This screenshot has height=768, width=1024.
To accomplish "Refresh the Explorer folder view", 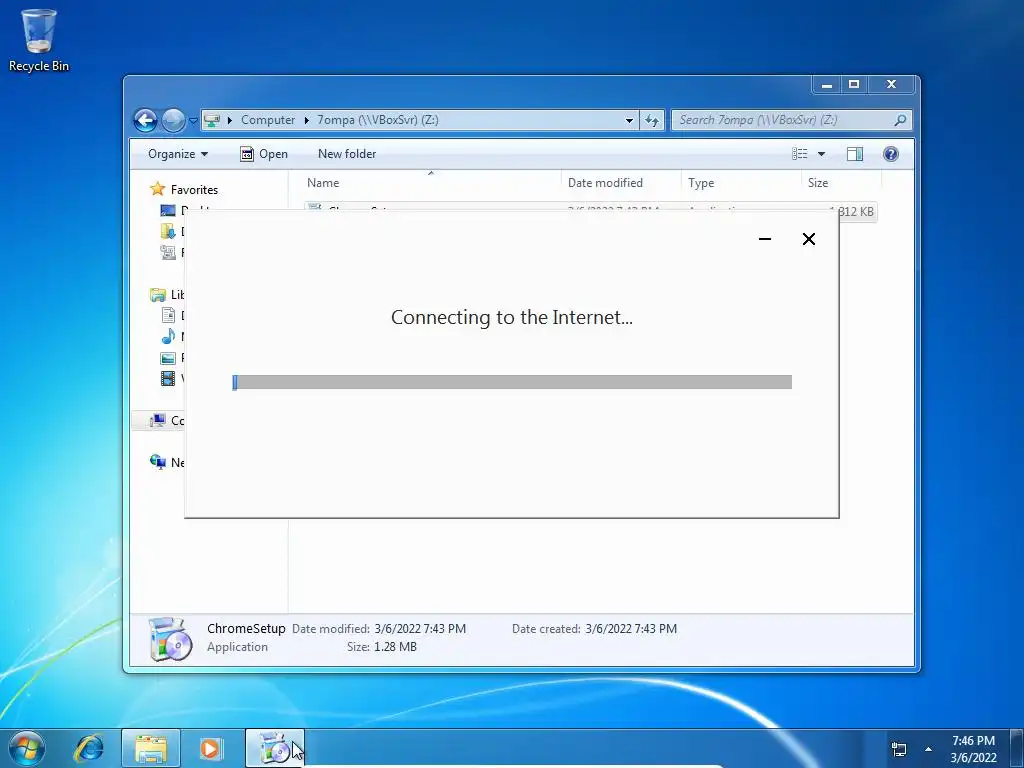I will click(652, 120).
